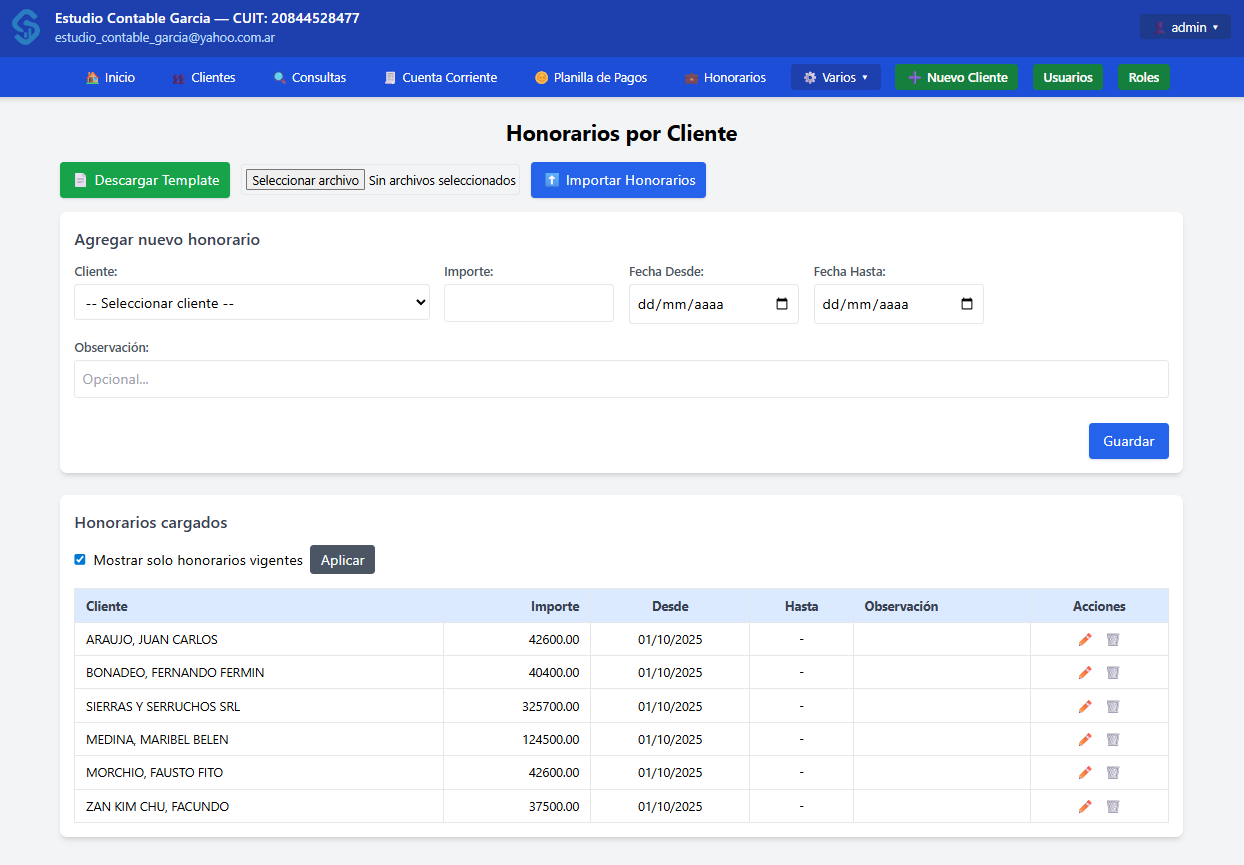Image resolution: width=1244 pixels, height=865 pixels.
Task: Go to Cuenta Corriente in the navbar
Action: [440, 77]
